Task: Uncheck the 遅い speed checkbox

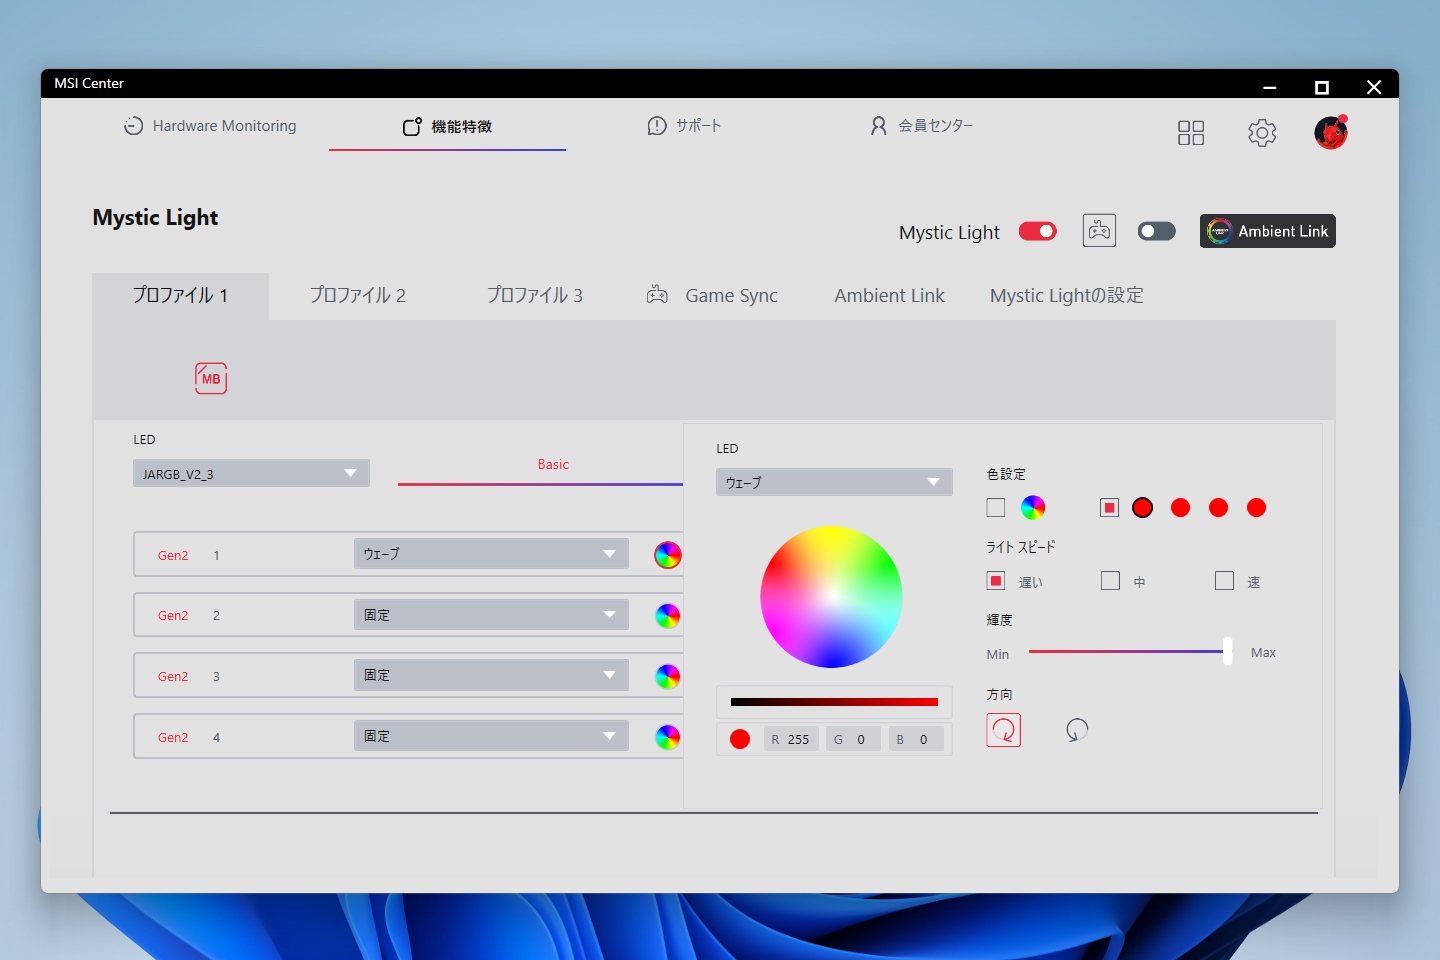Action: [996, 581]
